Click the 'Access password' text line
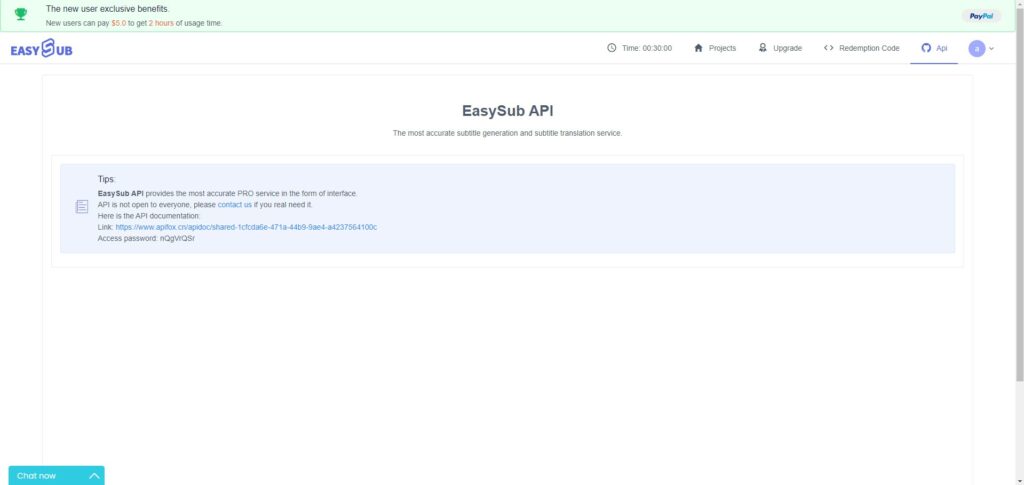Image resolution: width=1024 pixels, height=485 pixels. click(146, 239)
